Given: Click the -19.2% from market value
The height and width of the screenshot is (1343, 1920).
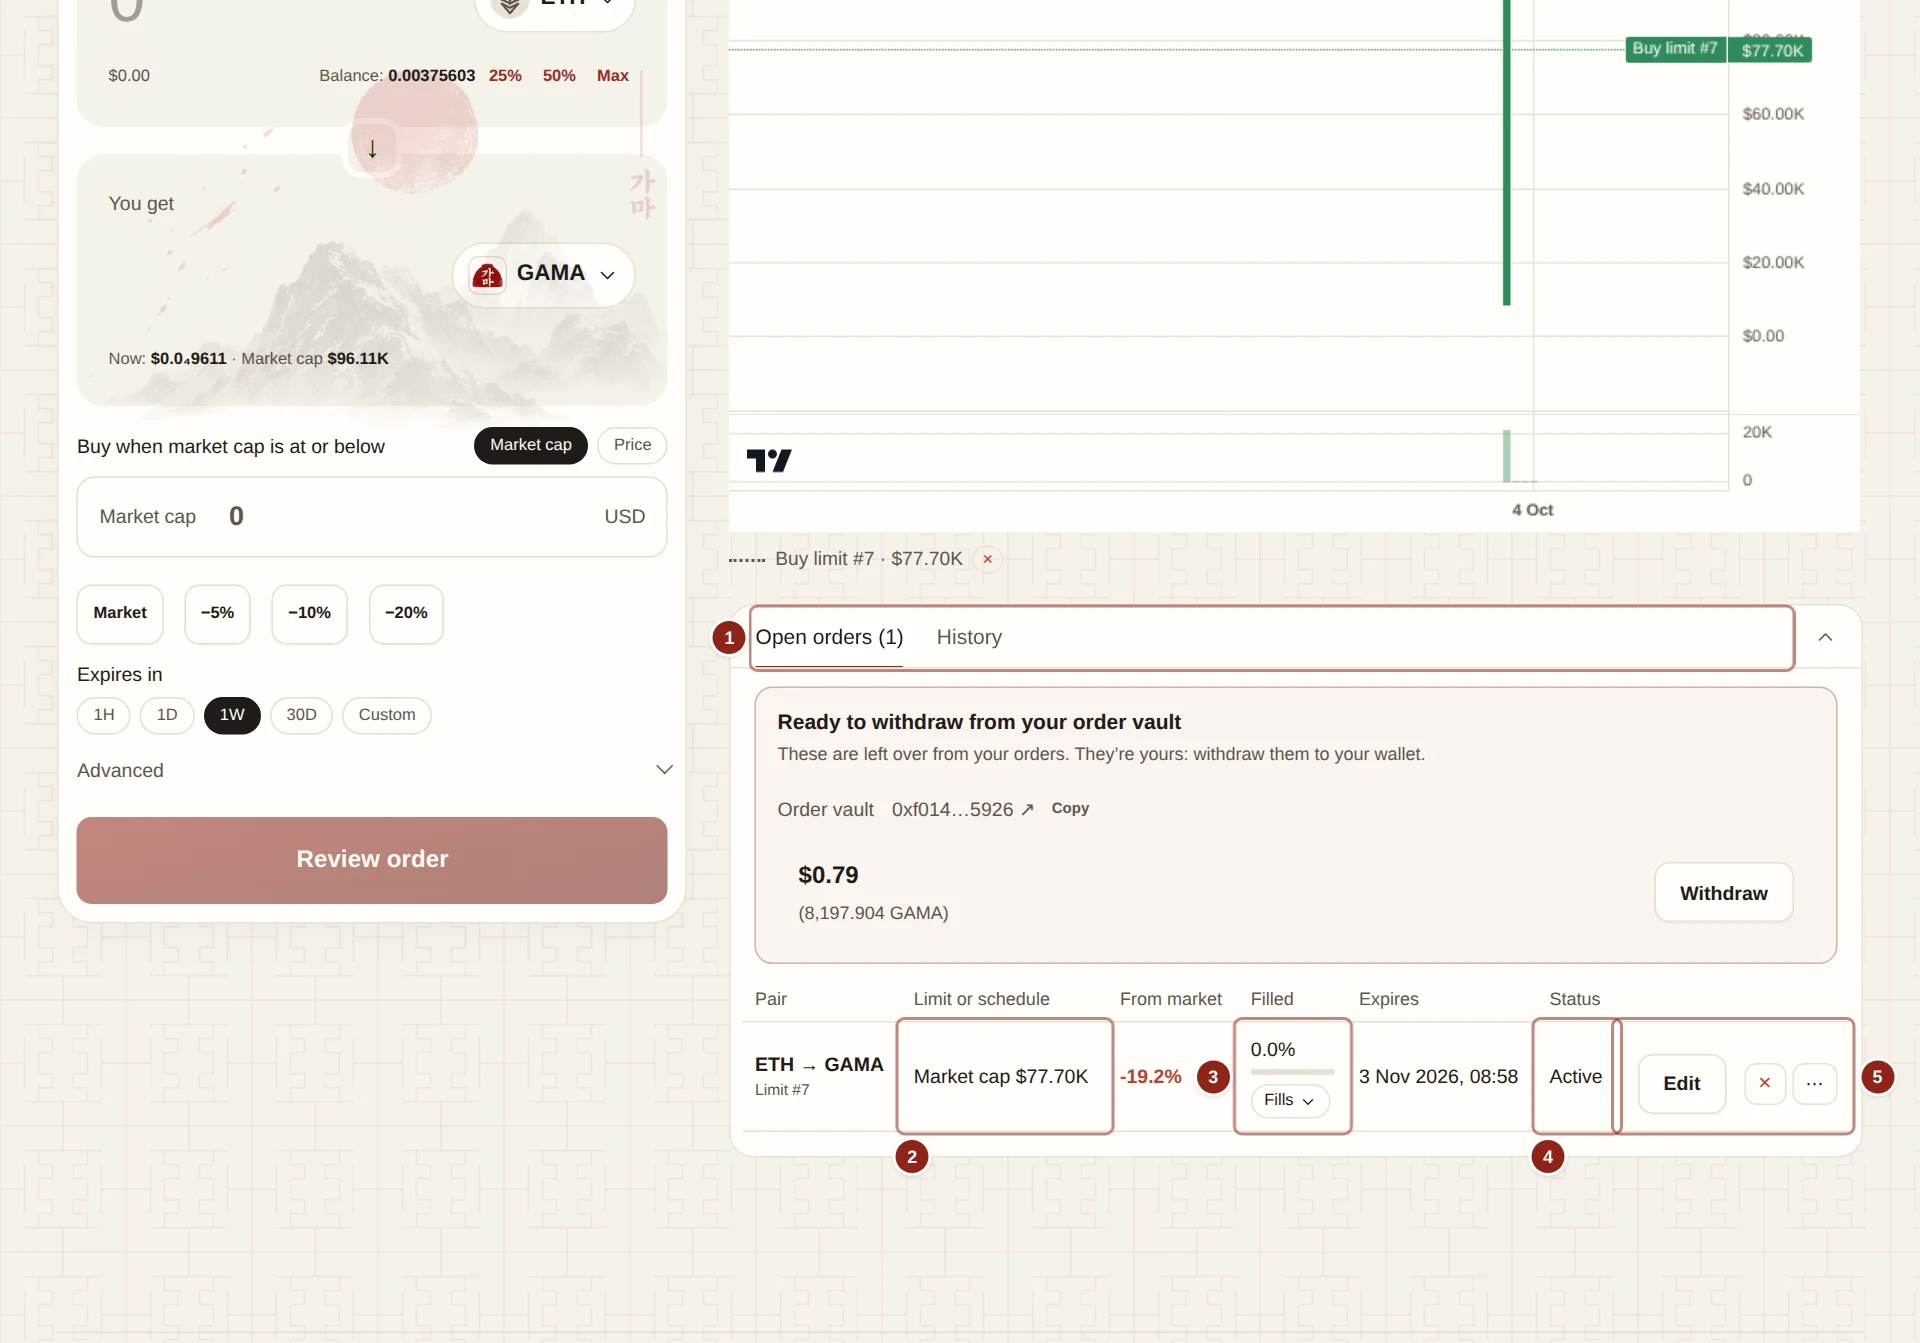Looking at the screenshot, I should (1150, 1077).
